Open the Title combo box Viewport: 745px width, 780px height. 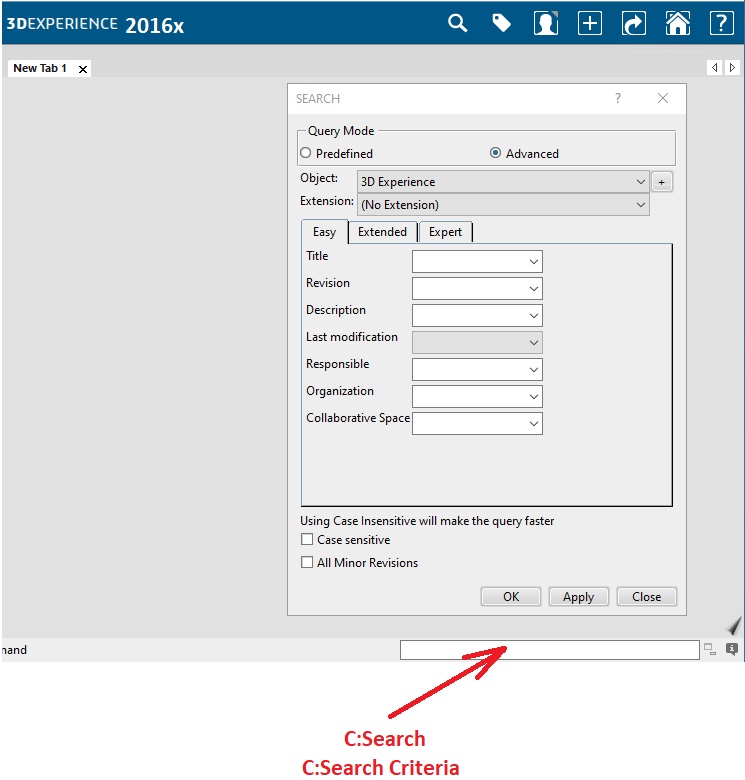pos(477,262)
